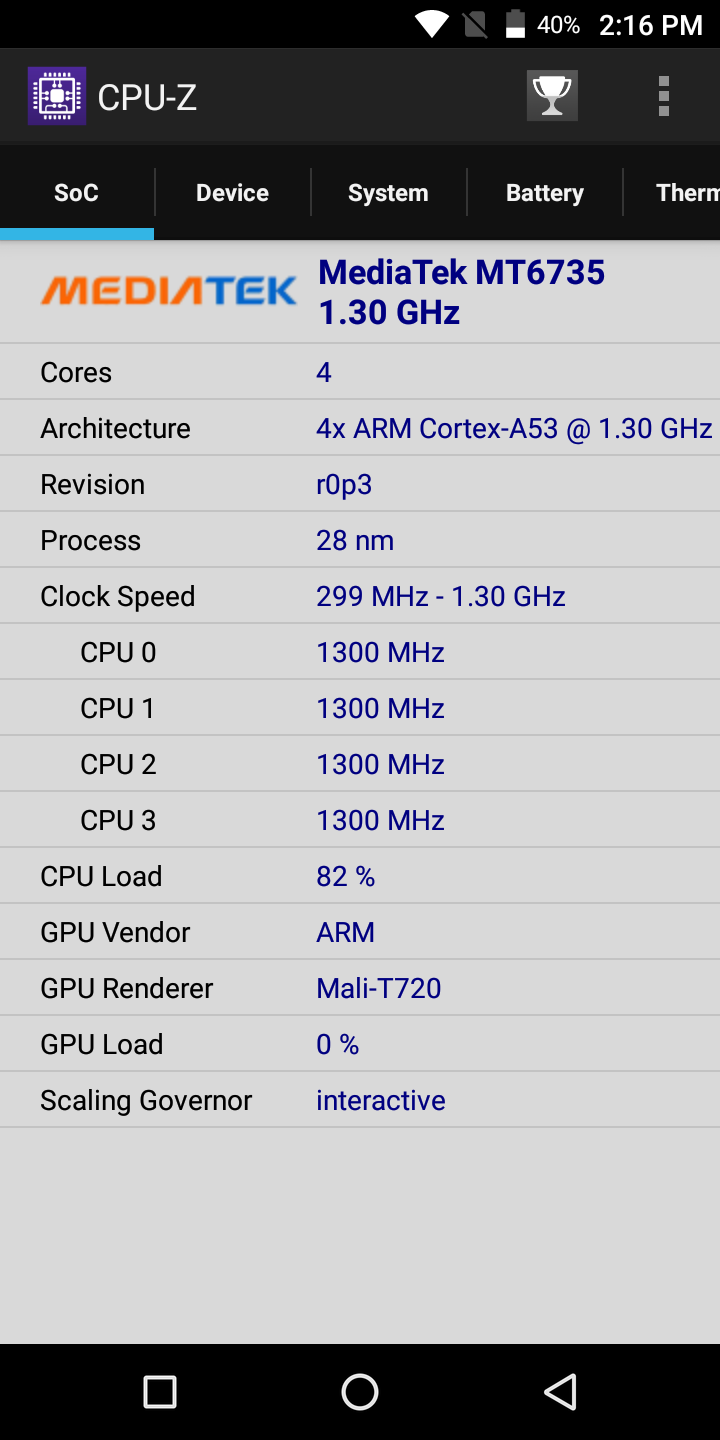This screenshot has height=1440, width=720.
Task: Tap the MediaTek logo image
Action: pyautogui.click(x=168, y=291)
